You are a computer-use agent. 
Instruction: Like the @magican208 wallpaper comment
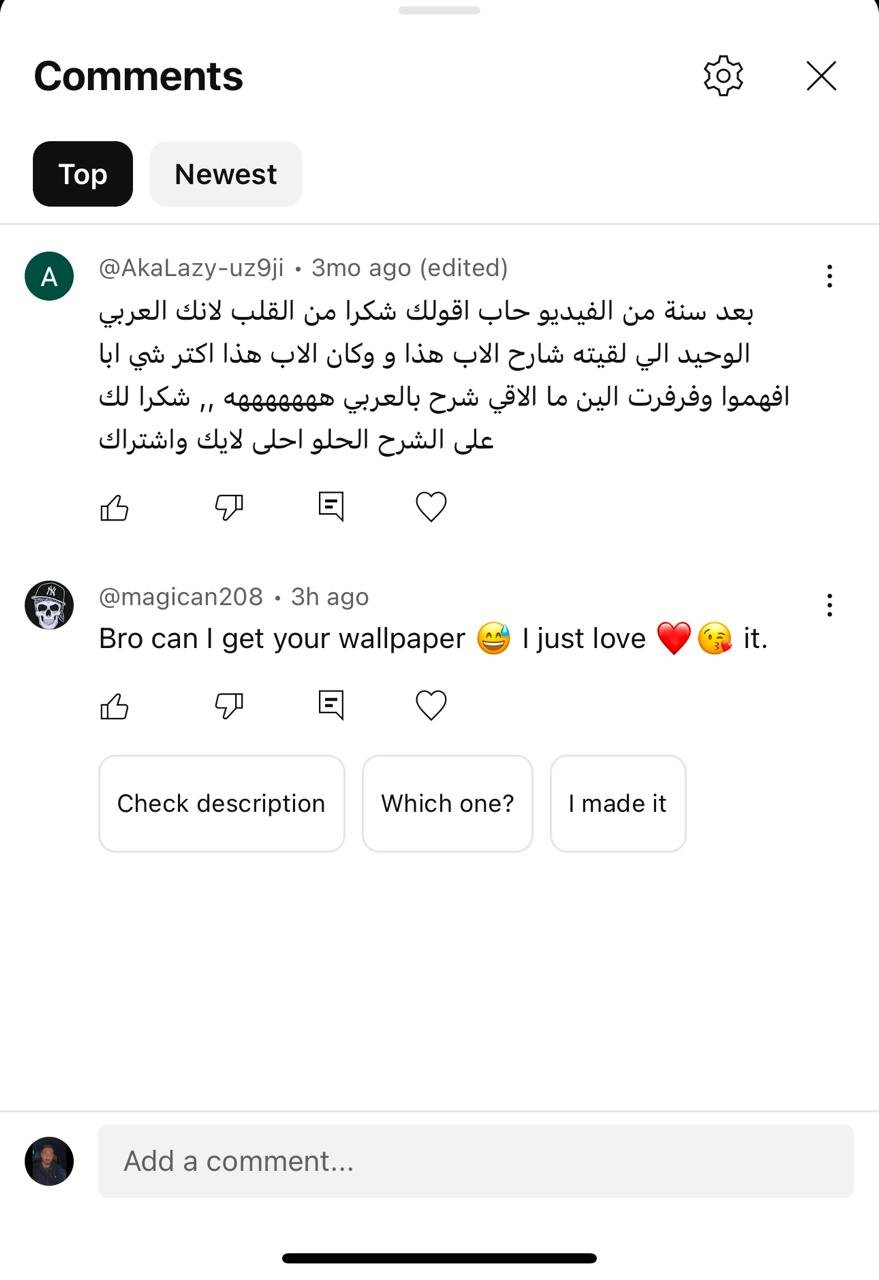(115, 707)
